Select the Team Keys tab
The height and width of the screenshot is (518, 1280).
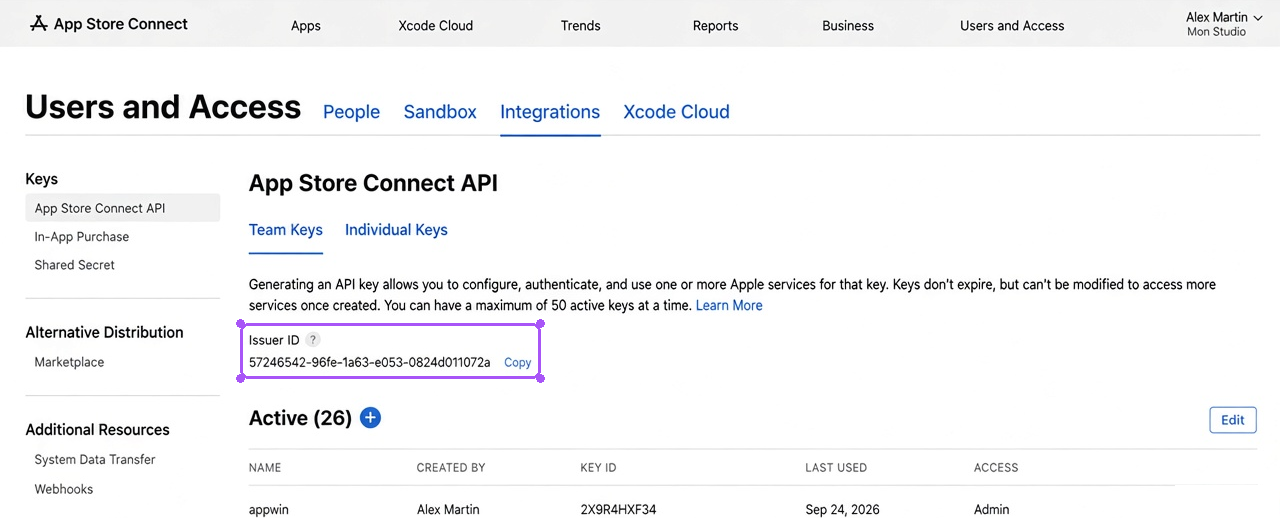[286, 230]
